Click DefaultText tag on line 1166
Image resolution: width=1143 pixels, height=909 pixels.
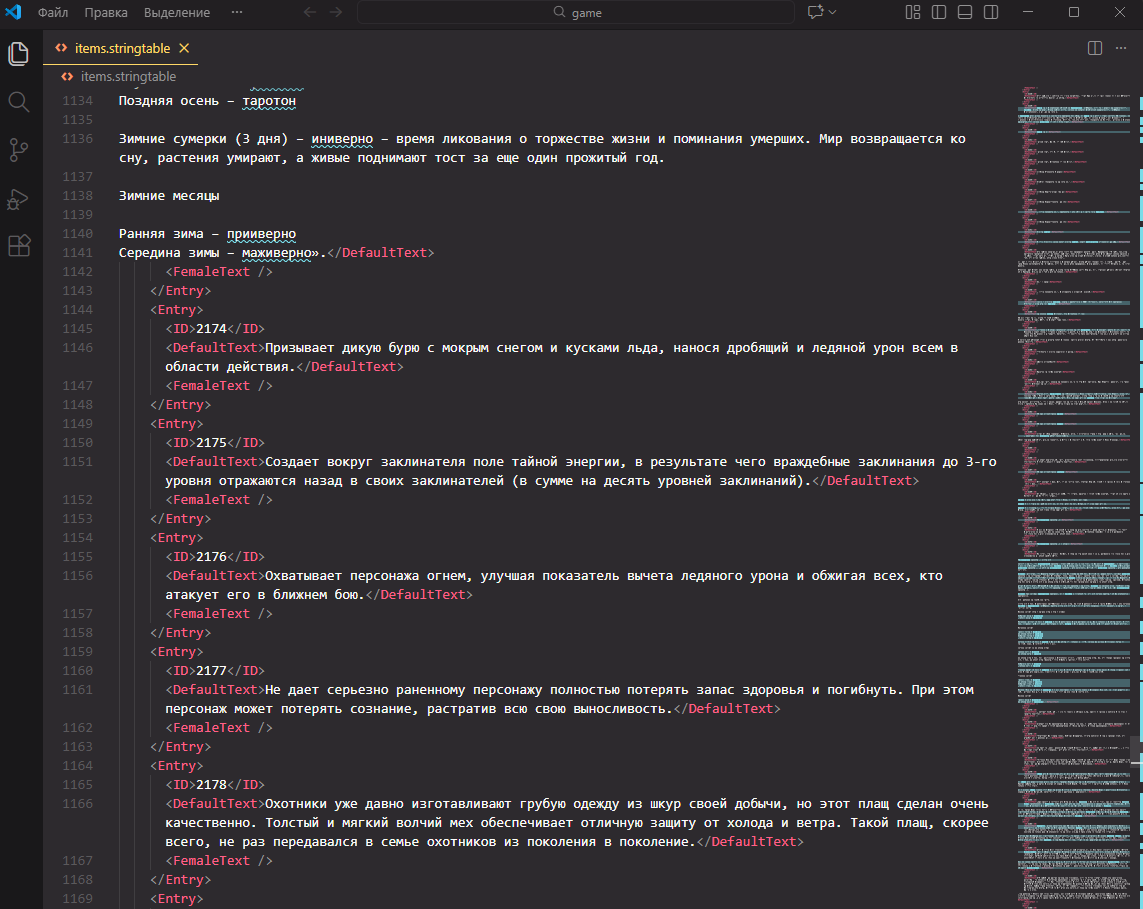point(215,804)
